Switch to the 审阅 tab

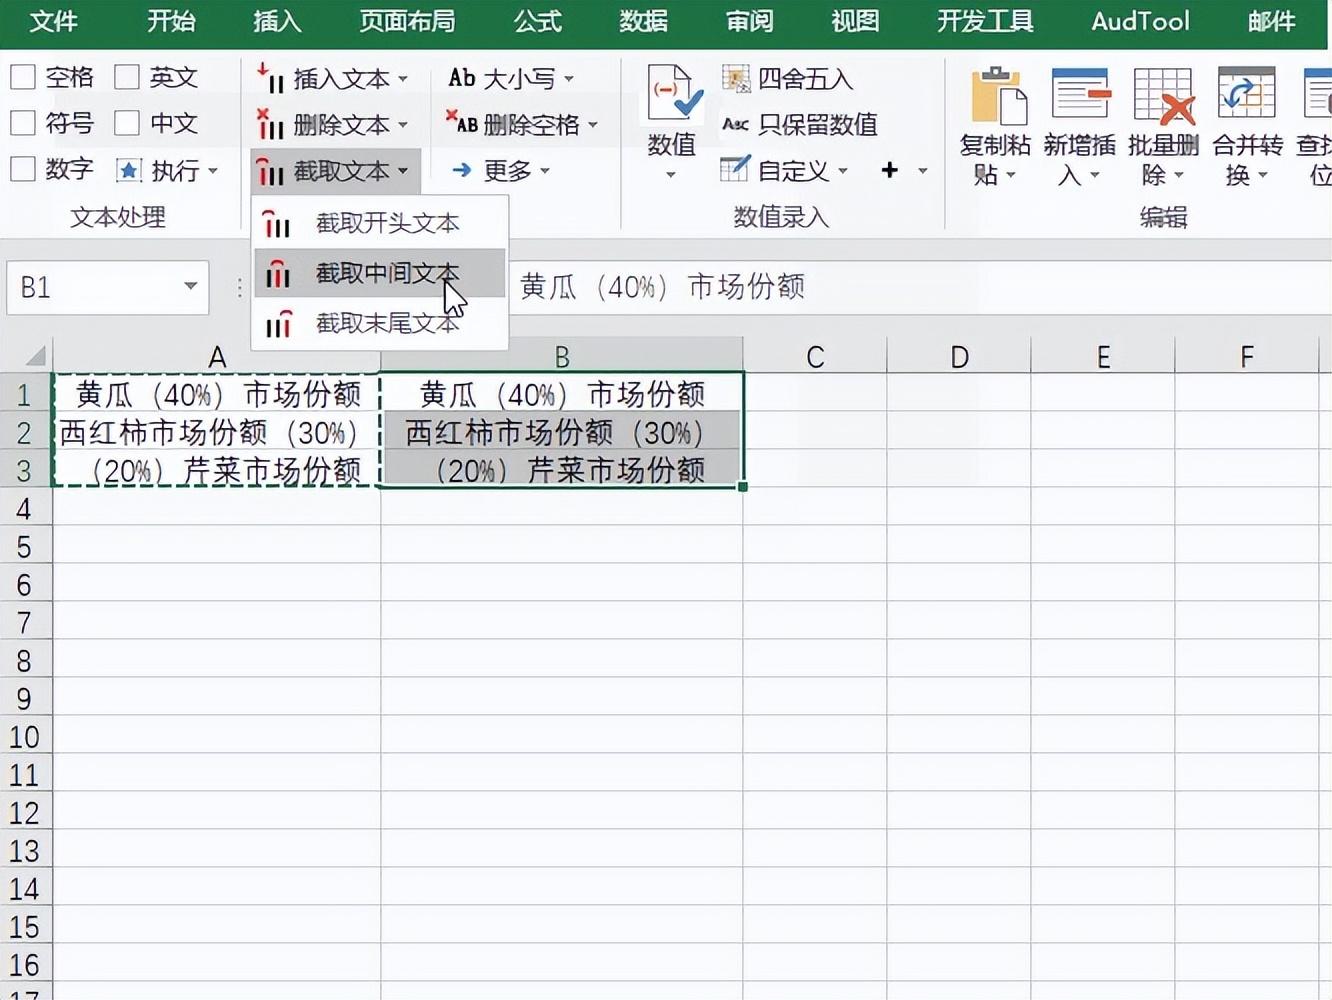[x=749, y=21]
